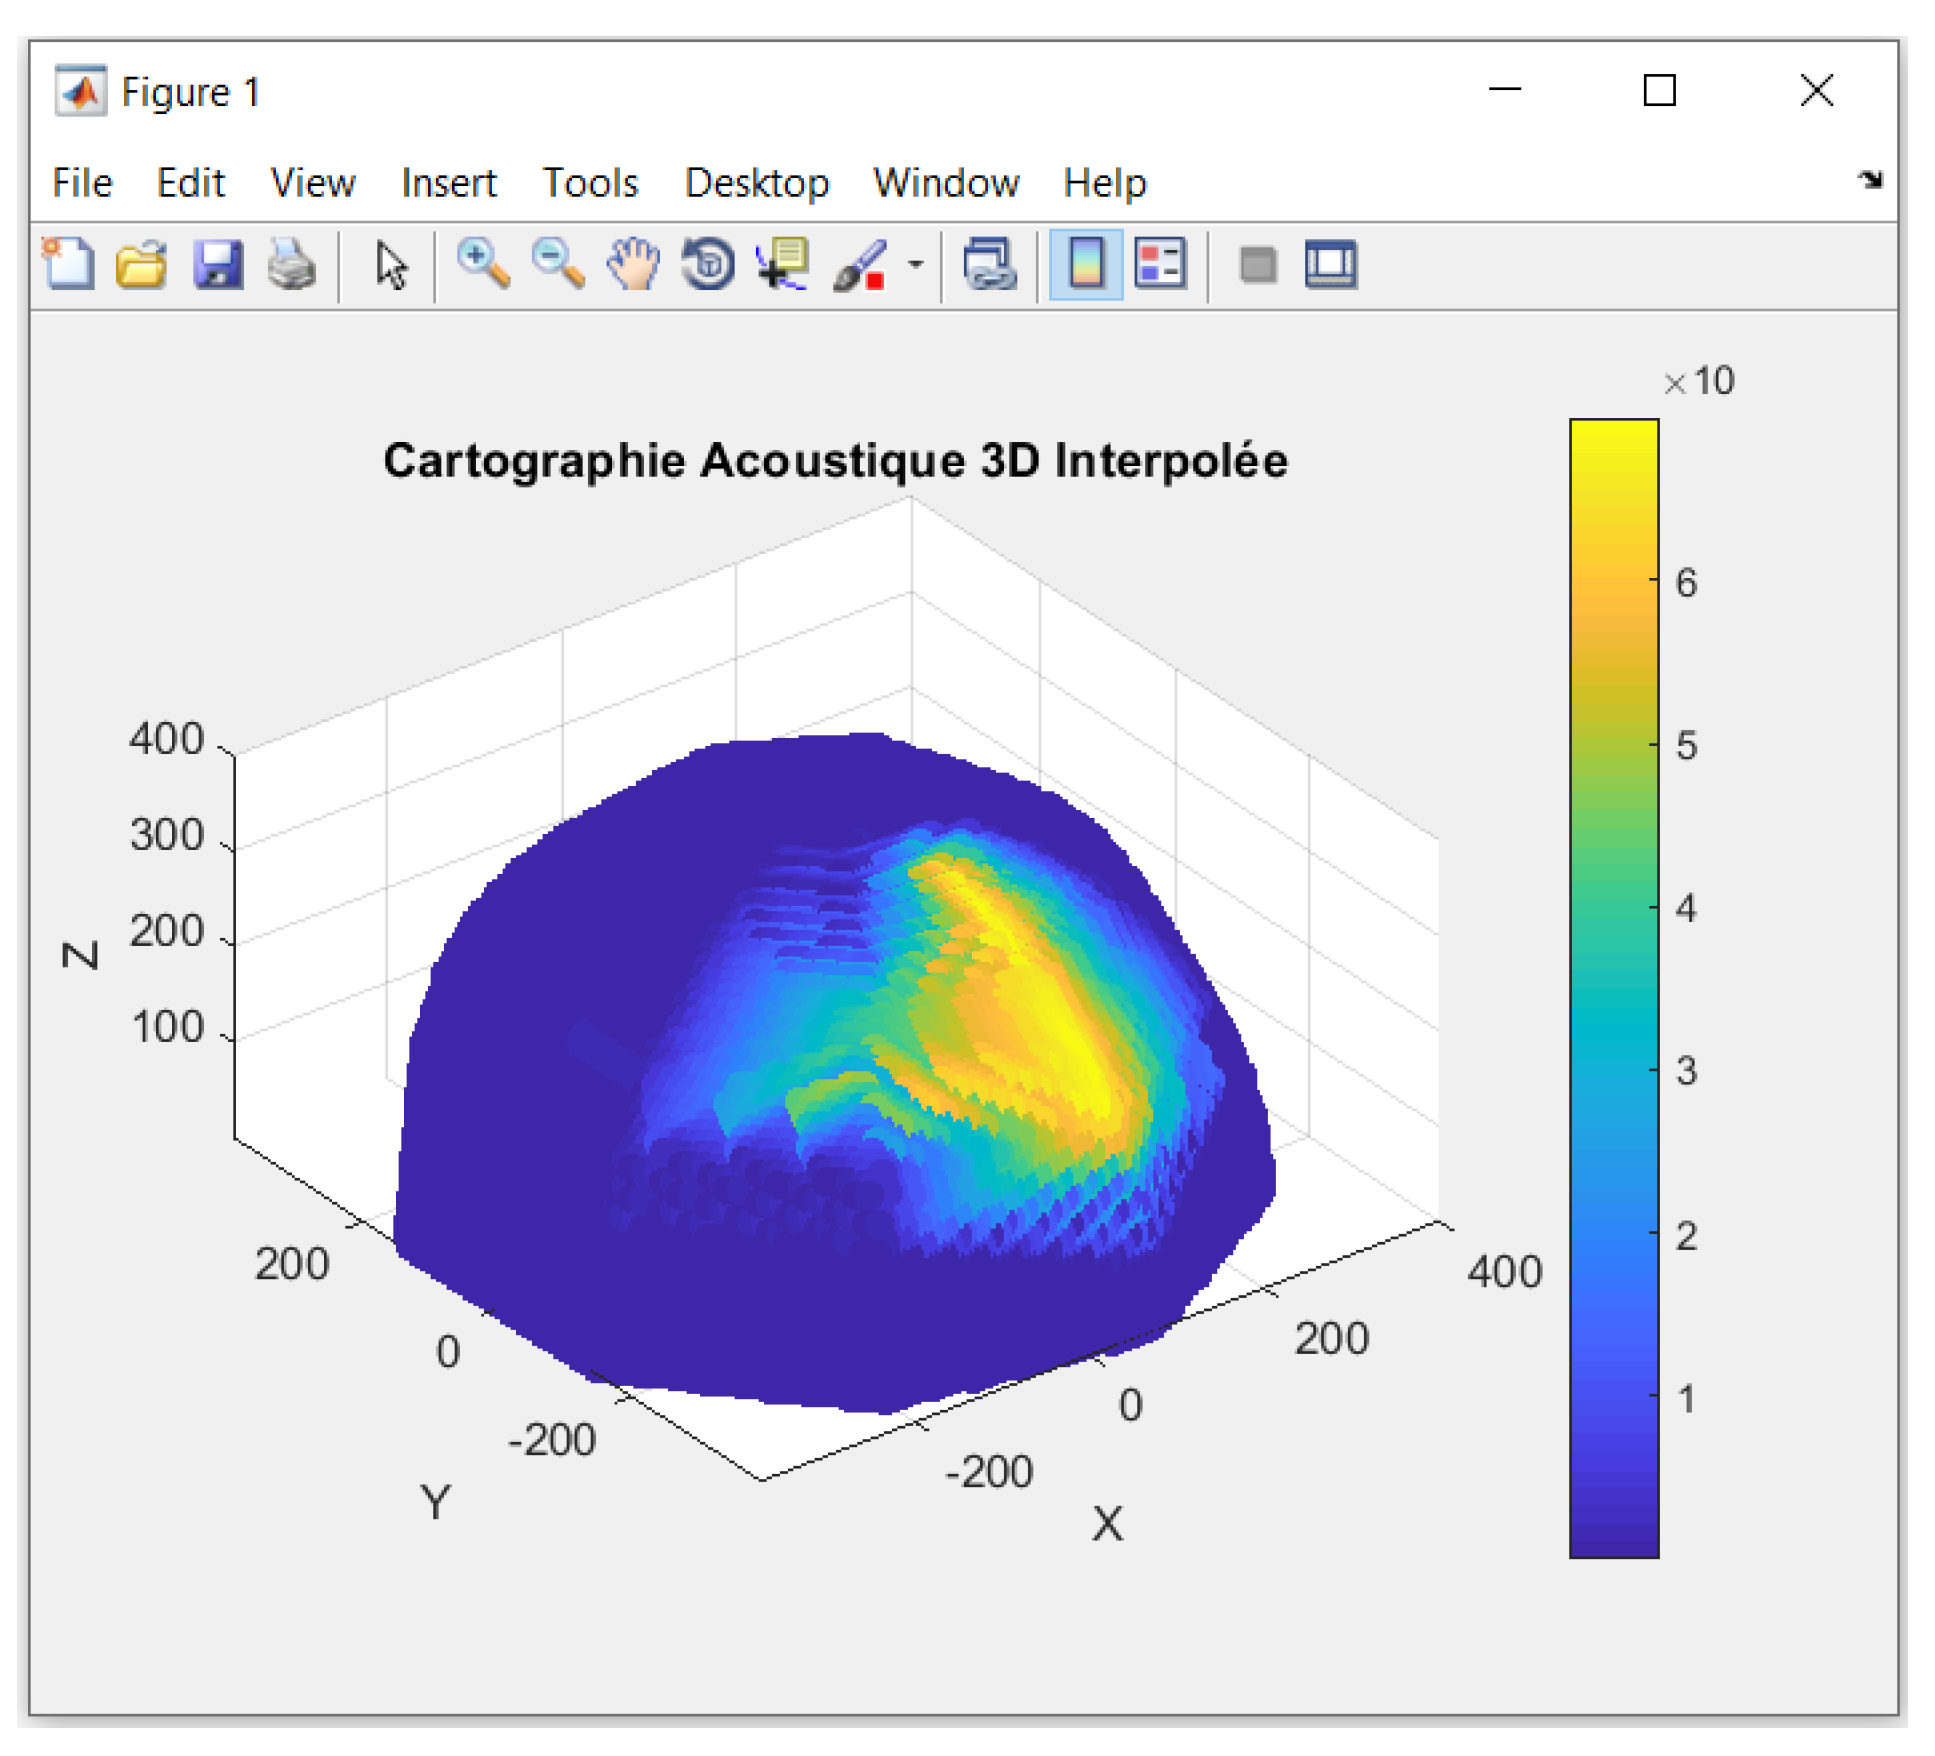Click the Hide Plot Tools icon
The width and height of the screenshot is (1935, 1756).
click(x=1257, y=265)
